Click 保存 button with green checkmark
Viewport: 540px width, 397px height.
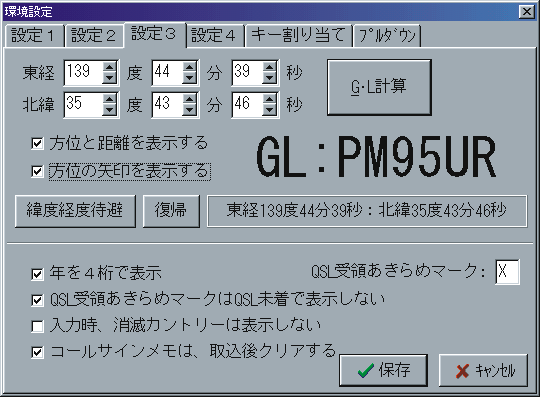coord(383,370)
